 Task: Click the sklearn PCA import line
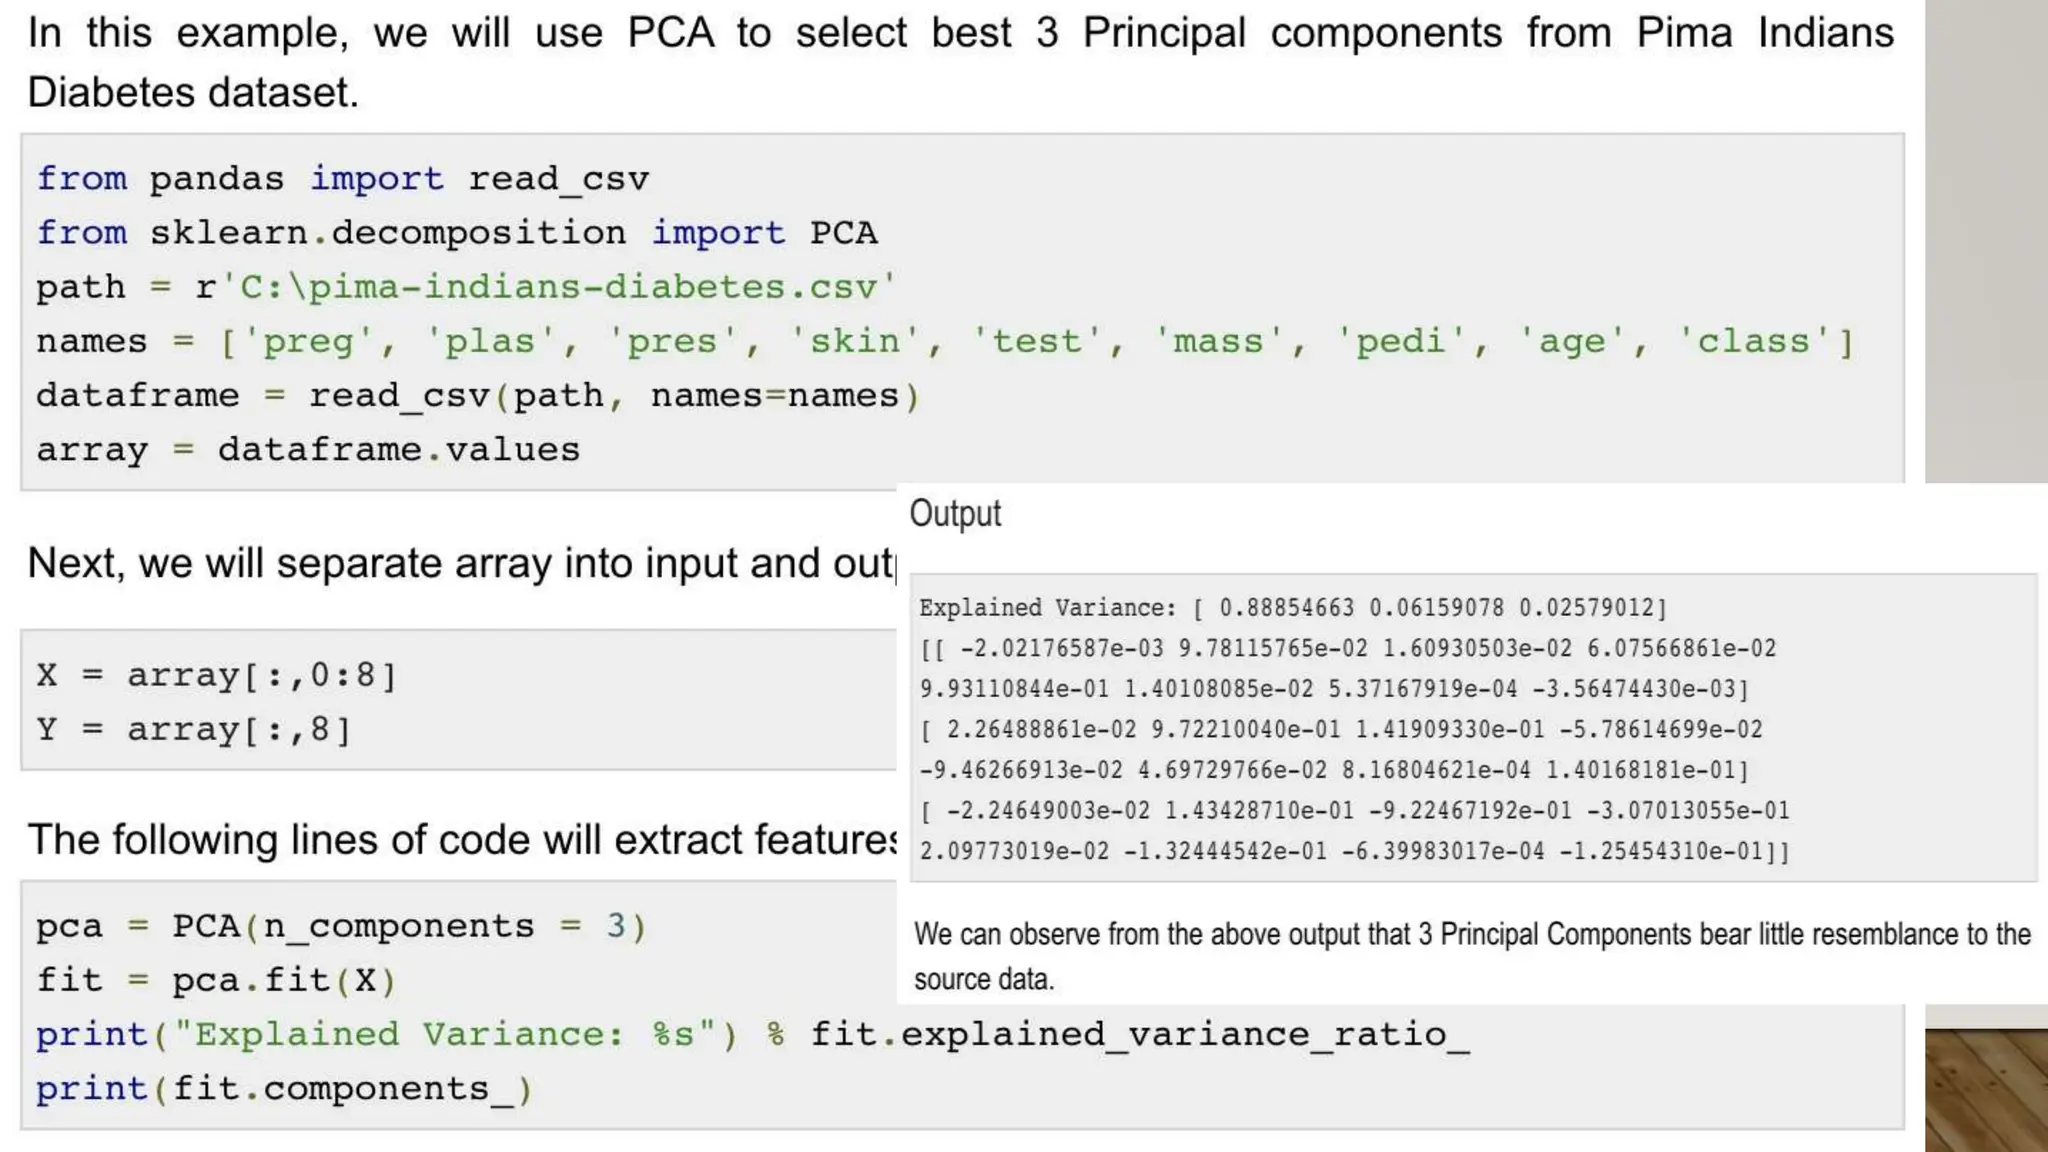pyautogui.click(x=457, y=233)
